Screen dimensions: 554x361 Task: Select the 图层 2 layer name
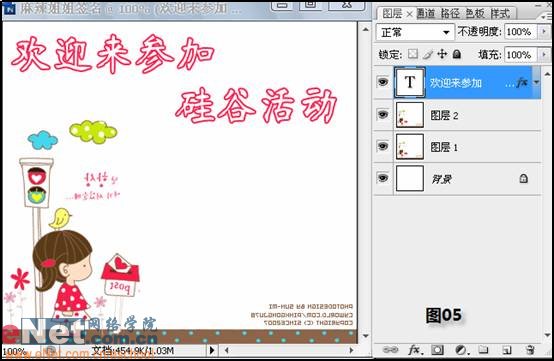coord(444,115)
